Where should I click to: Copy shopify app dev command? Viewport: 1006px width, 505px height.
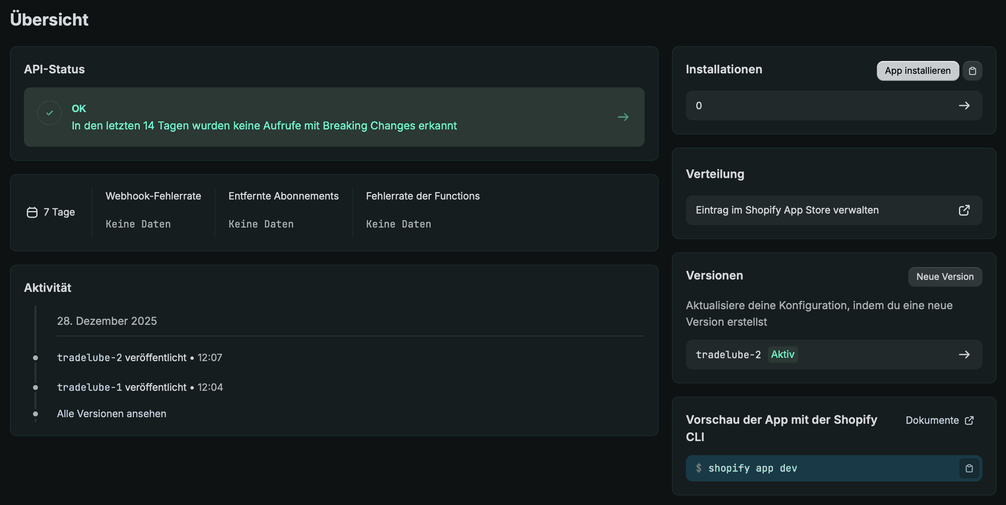tap(969, 468)
